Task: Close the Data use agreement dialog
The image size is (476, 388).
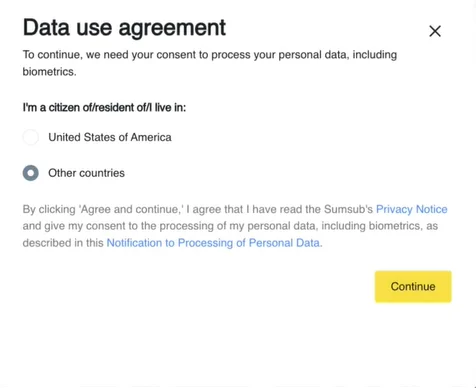Action: point(435,31)
